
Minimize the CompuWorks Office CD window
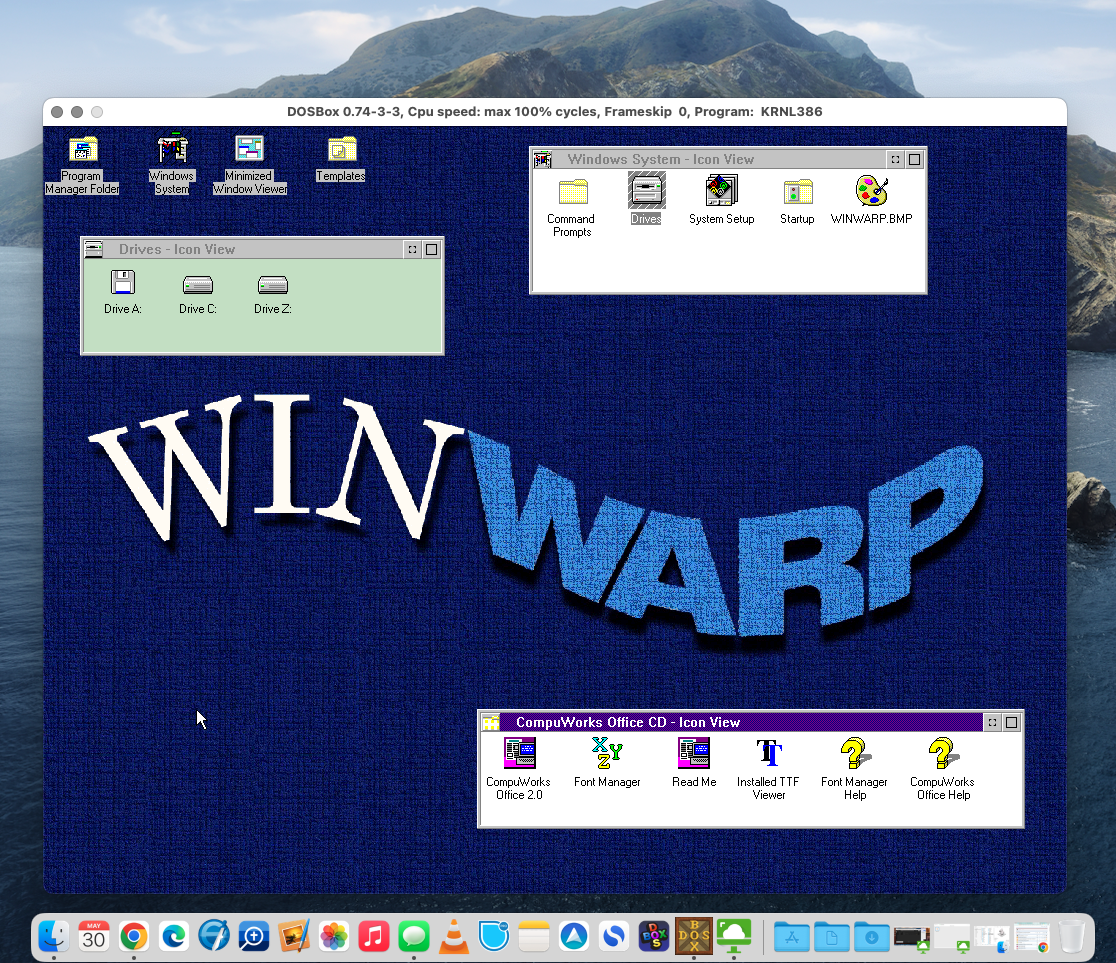pos(992,722)
